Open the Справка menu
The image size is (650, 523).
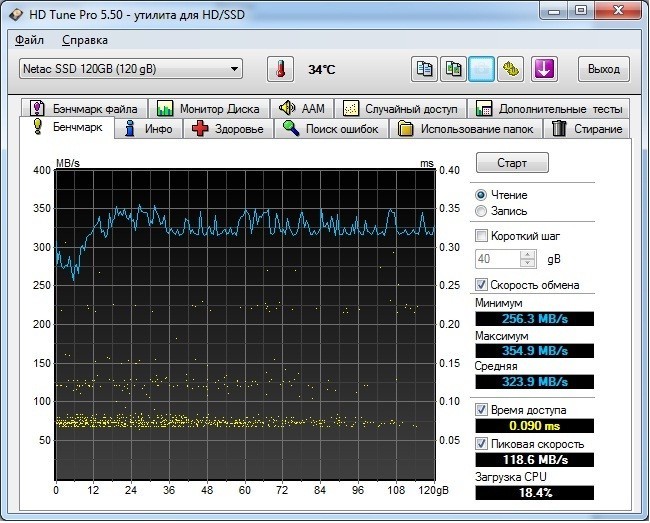tap(85, 40)
